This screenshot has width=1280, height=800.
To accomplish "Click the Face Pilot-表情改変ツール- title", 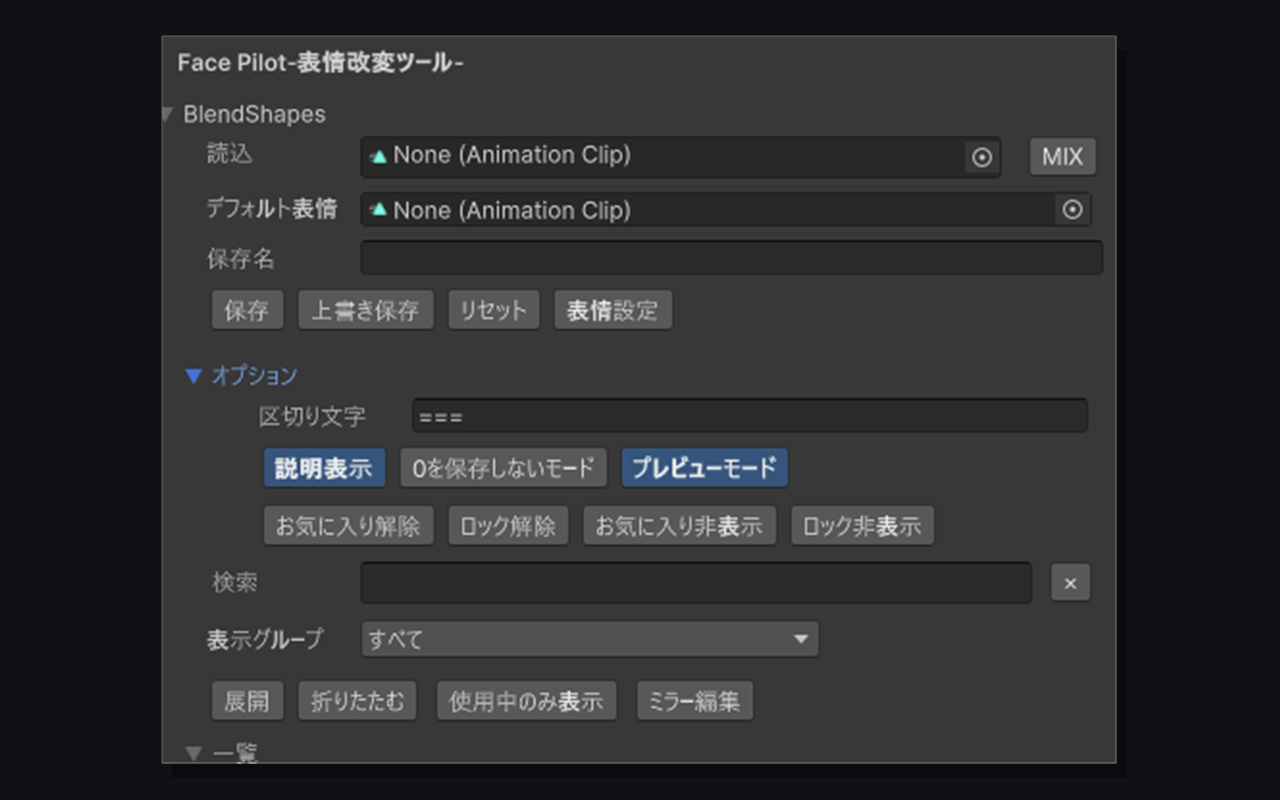I will [x=320, y=63].
